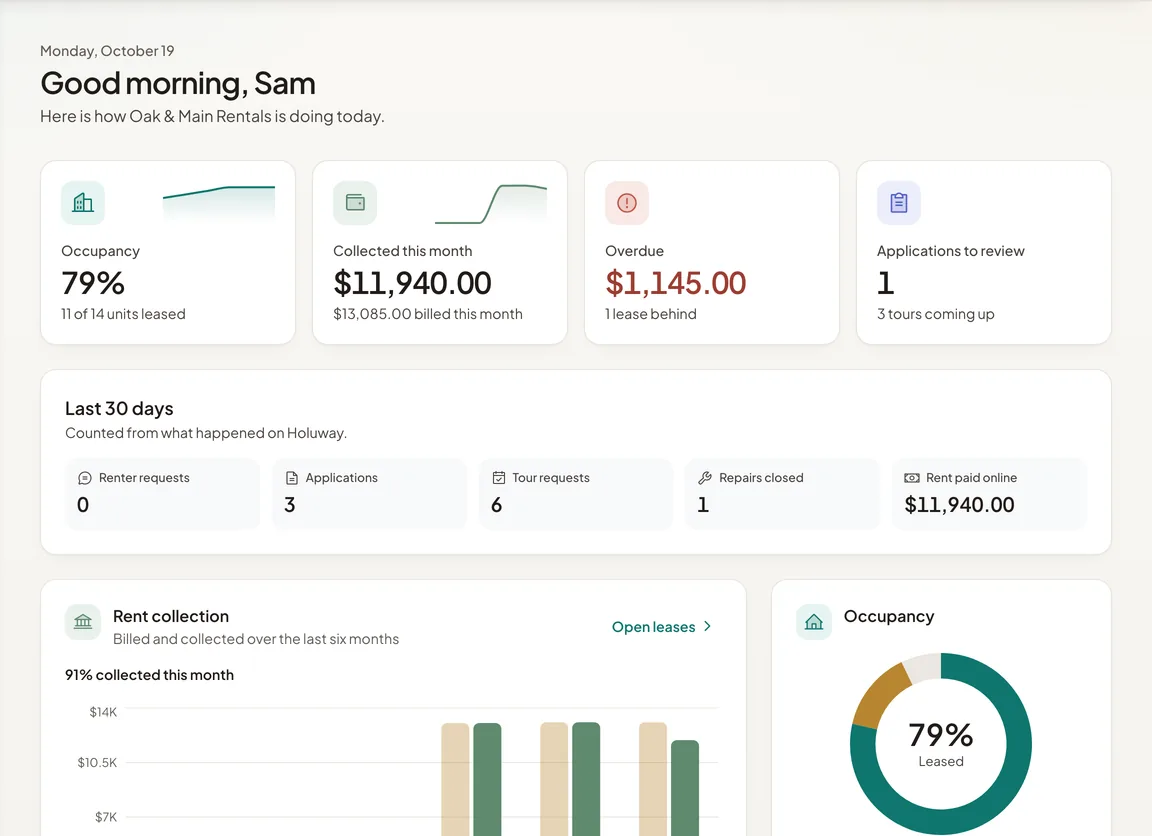Viewport: 1152px width, 836px height.
Task: Click the chat bubble icon beside Renter requests
Action: (84, 478)
